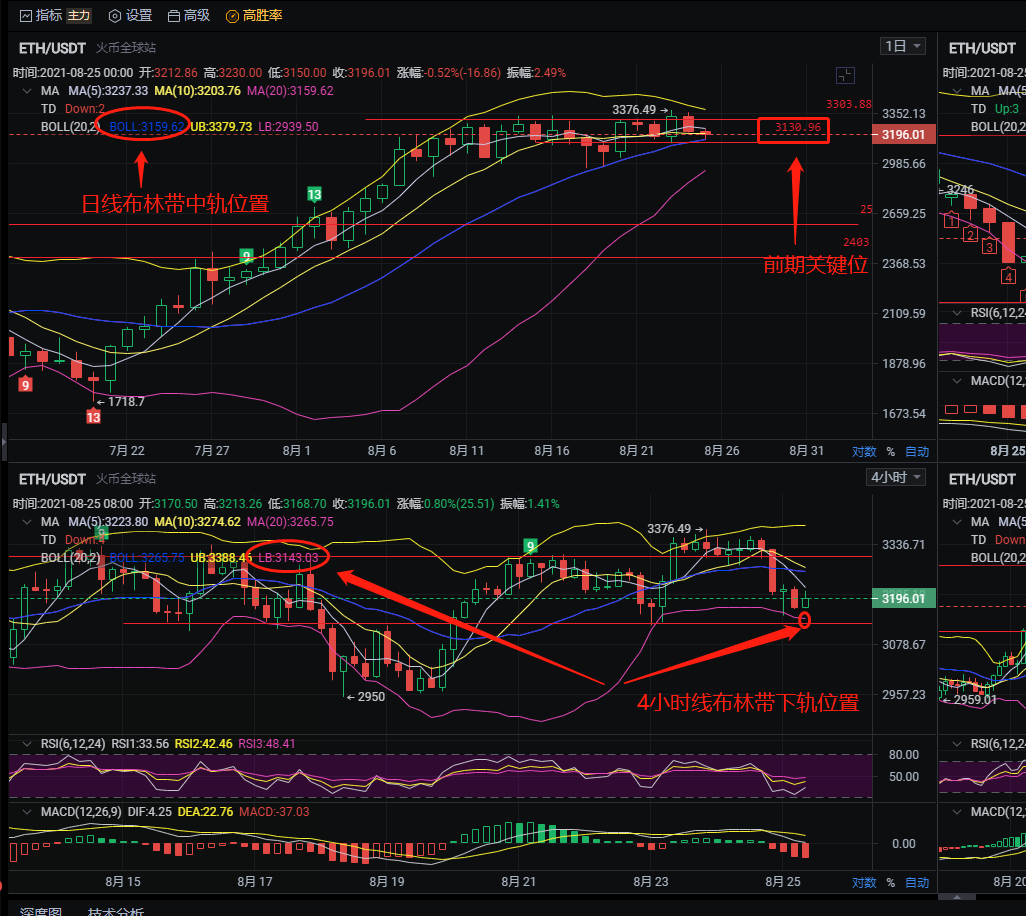This screenshot has height=916, width=1026.
Task: Click MA(10):3203.76 value on daily chart
Action: click(x=198, y=91)
